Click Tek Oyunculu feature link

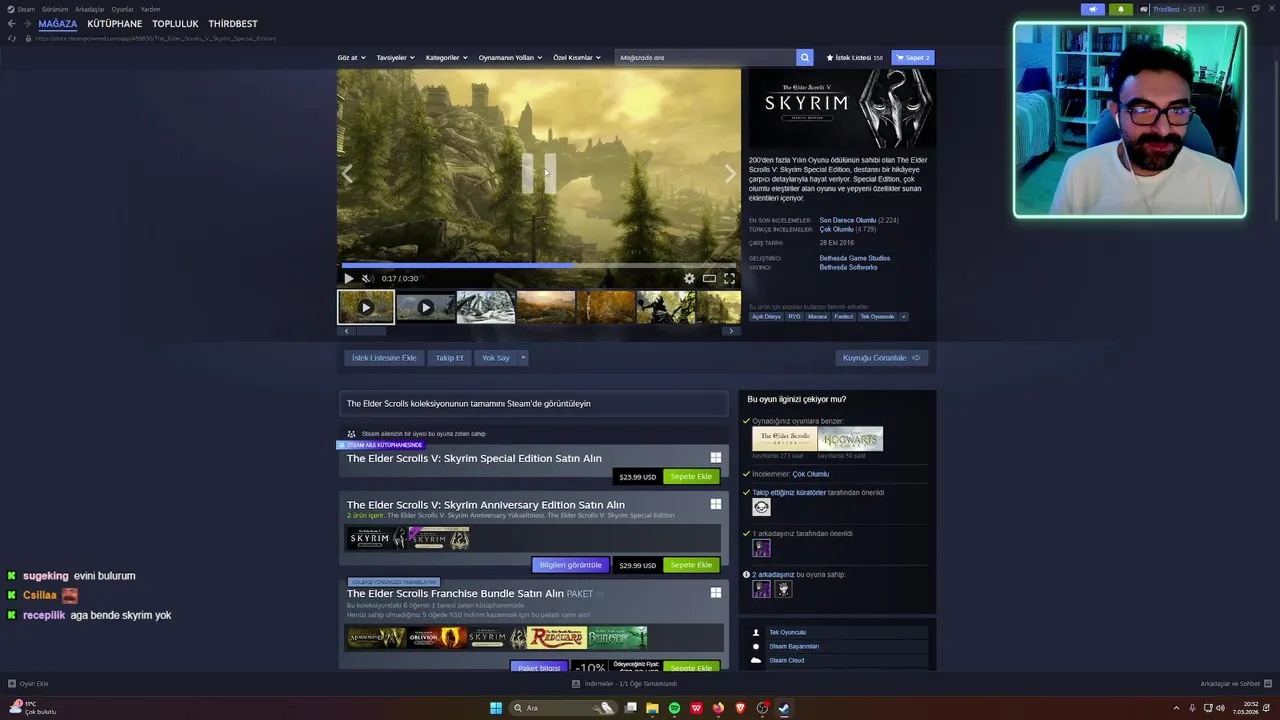pos(787,633)
